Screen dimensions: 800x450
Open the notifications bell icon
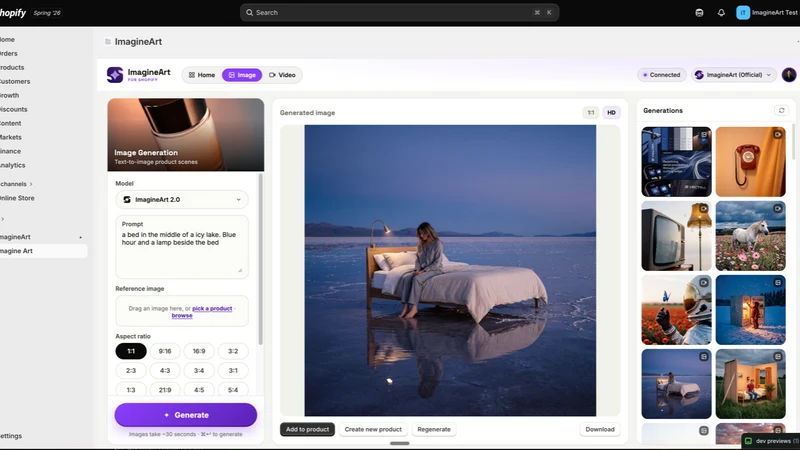pos(721,13)
